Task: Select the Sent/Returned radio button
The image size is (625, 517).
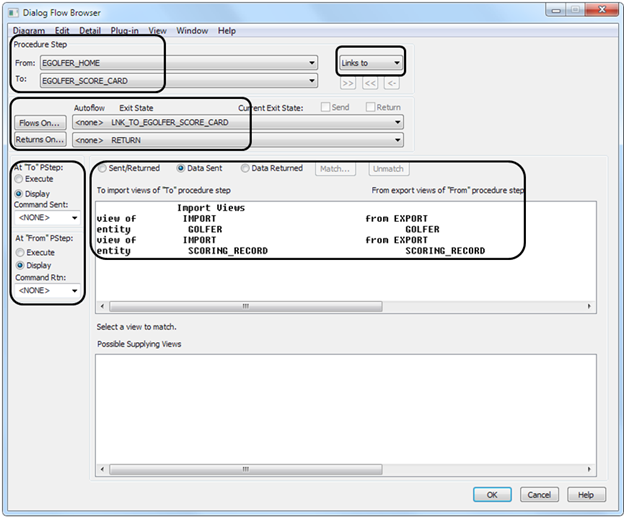Action: pos(102,169)
